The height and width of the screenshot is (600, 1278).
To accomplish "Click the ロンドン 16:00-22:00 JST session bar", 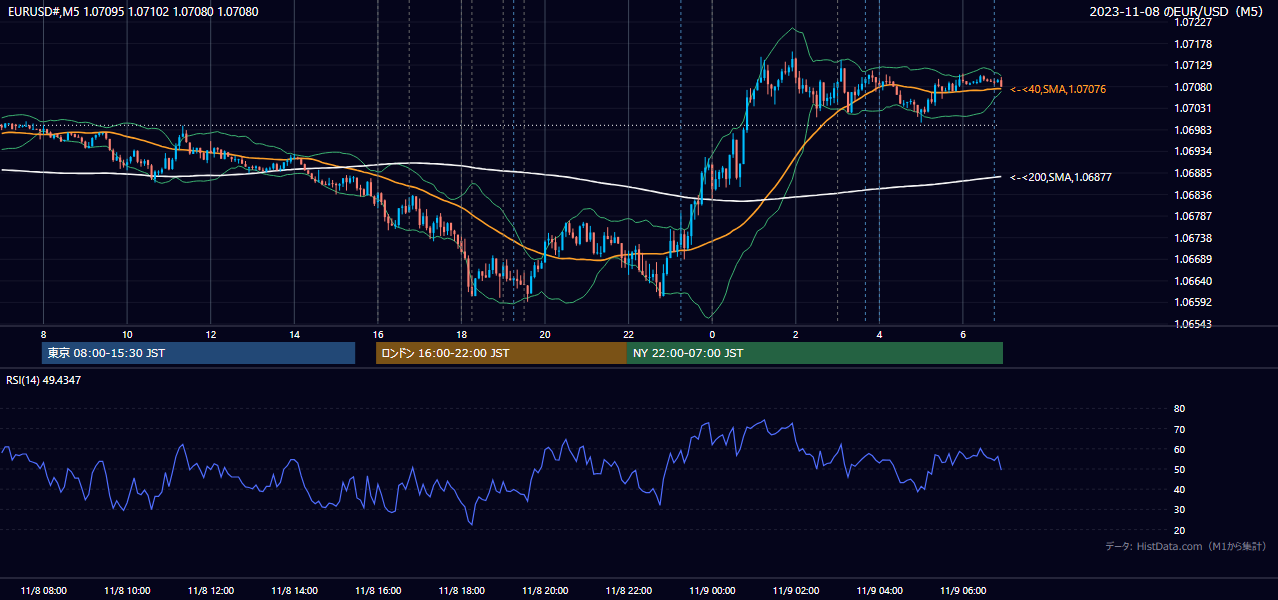I will tap(501, 353).
